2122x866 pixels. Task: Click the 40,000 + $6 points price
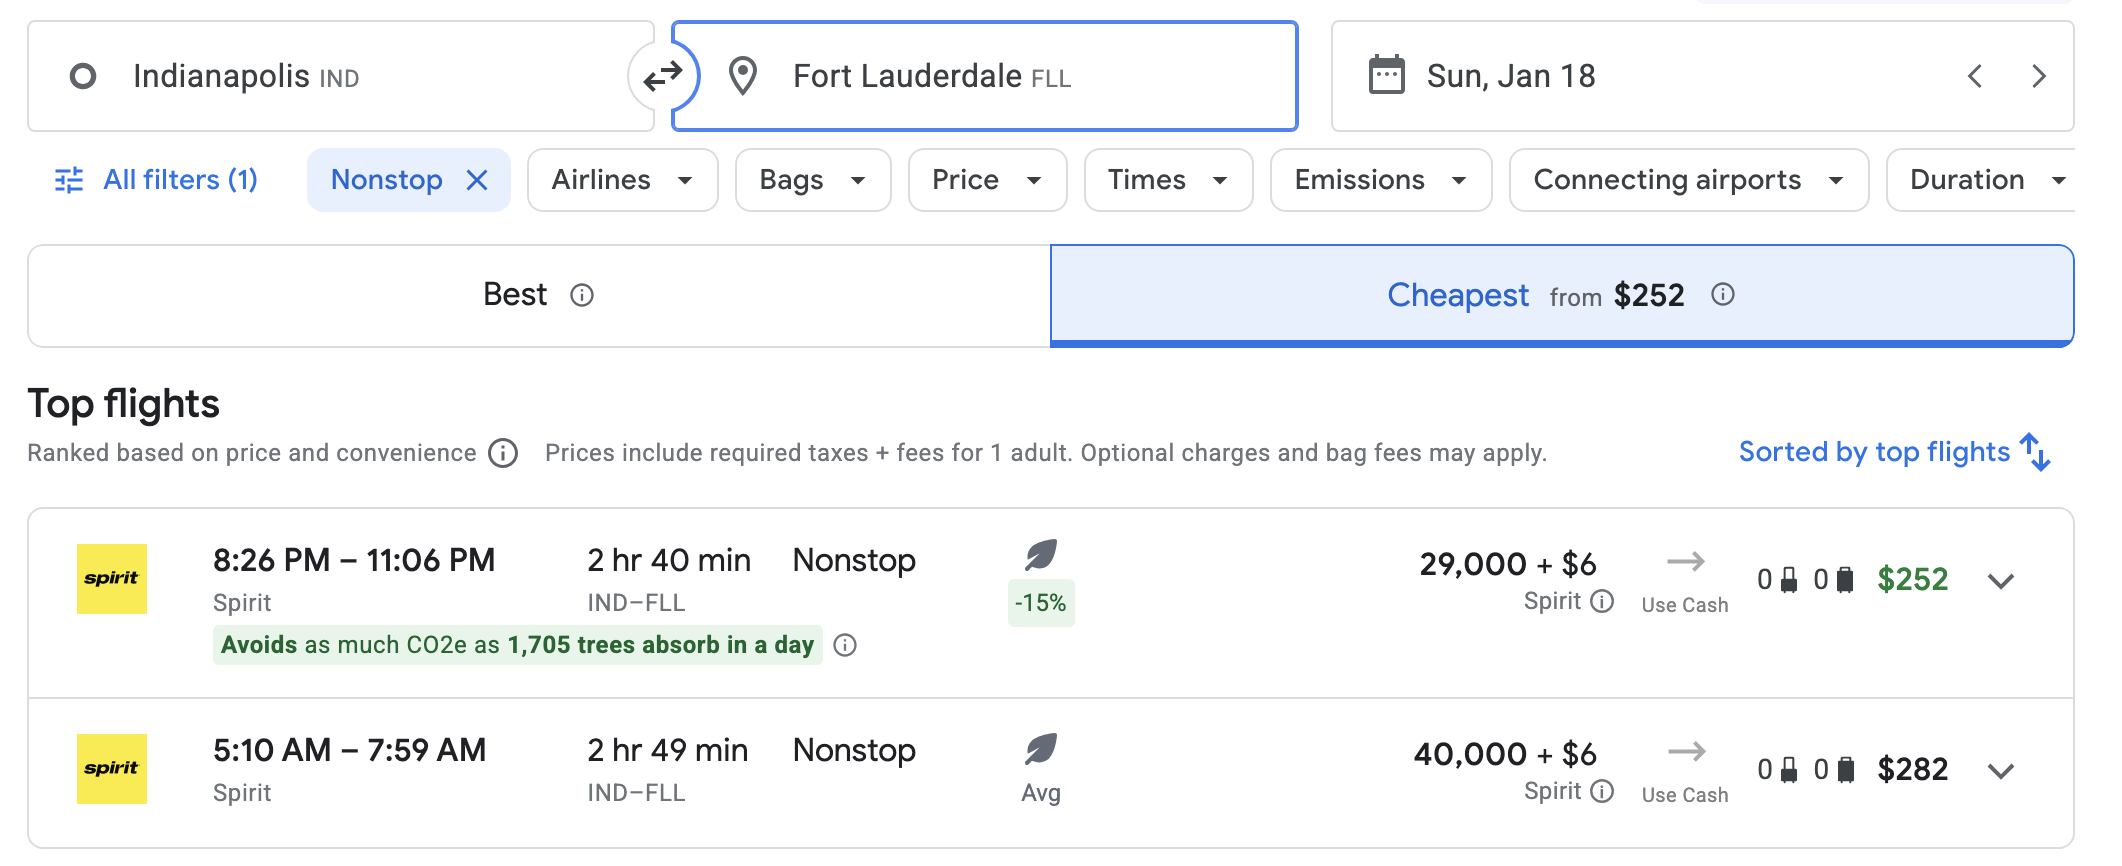pyautogui.click(x=1505, y=754)
